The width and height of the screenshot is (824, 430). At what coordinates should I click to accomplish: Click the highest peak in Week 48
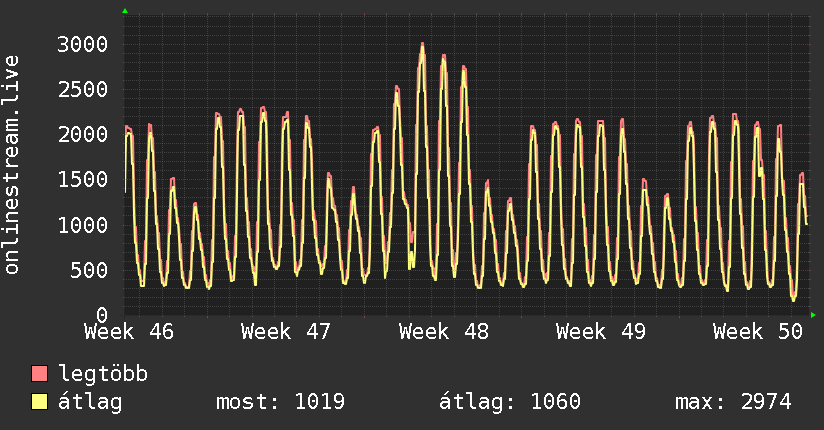(422, 46)
